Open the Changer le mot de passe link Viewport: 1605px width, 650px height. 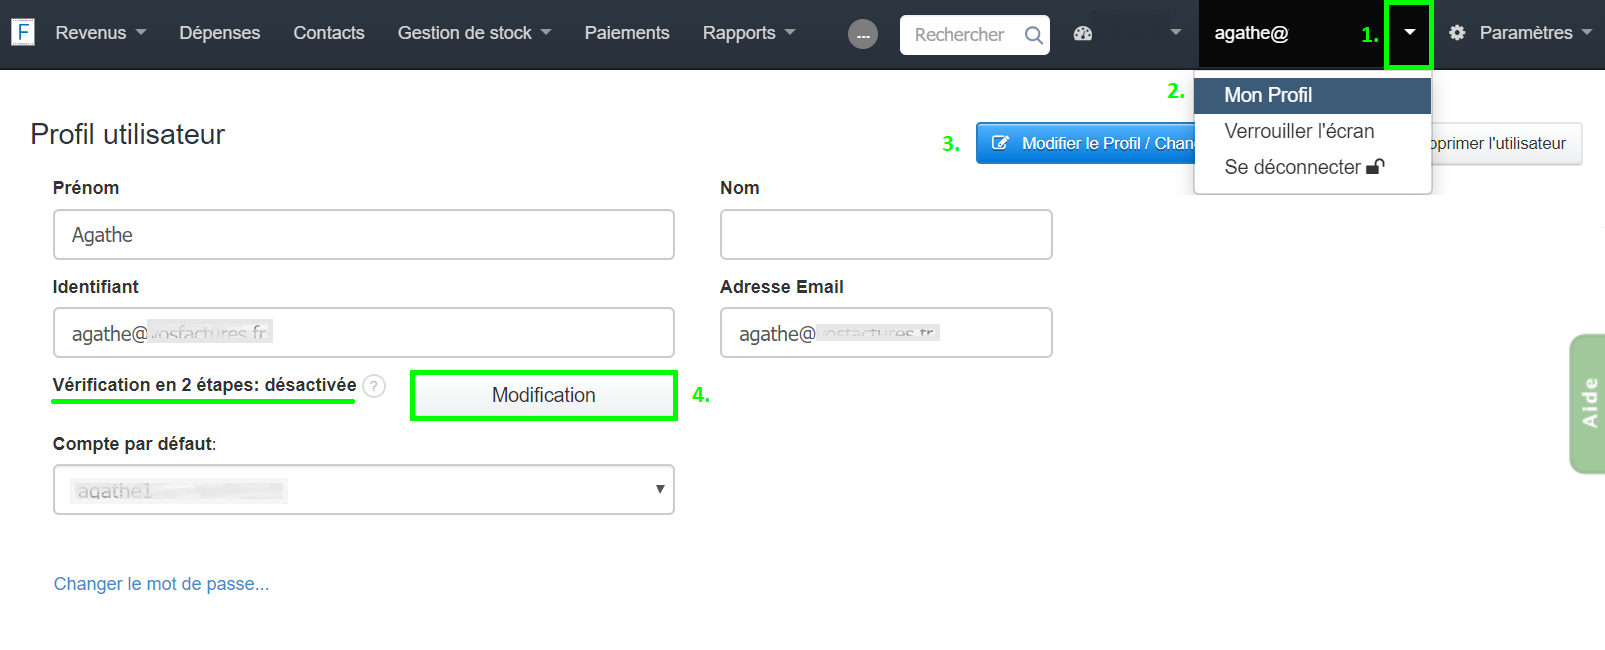point(161,584)
